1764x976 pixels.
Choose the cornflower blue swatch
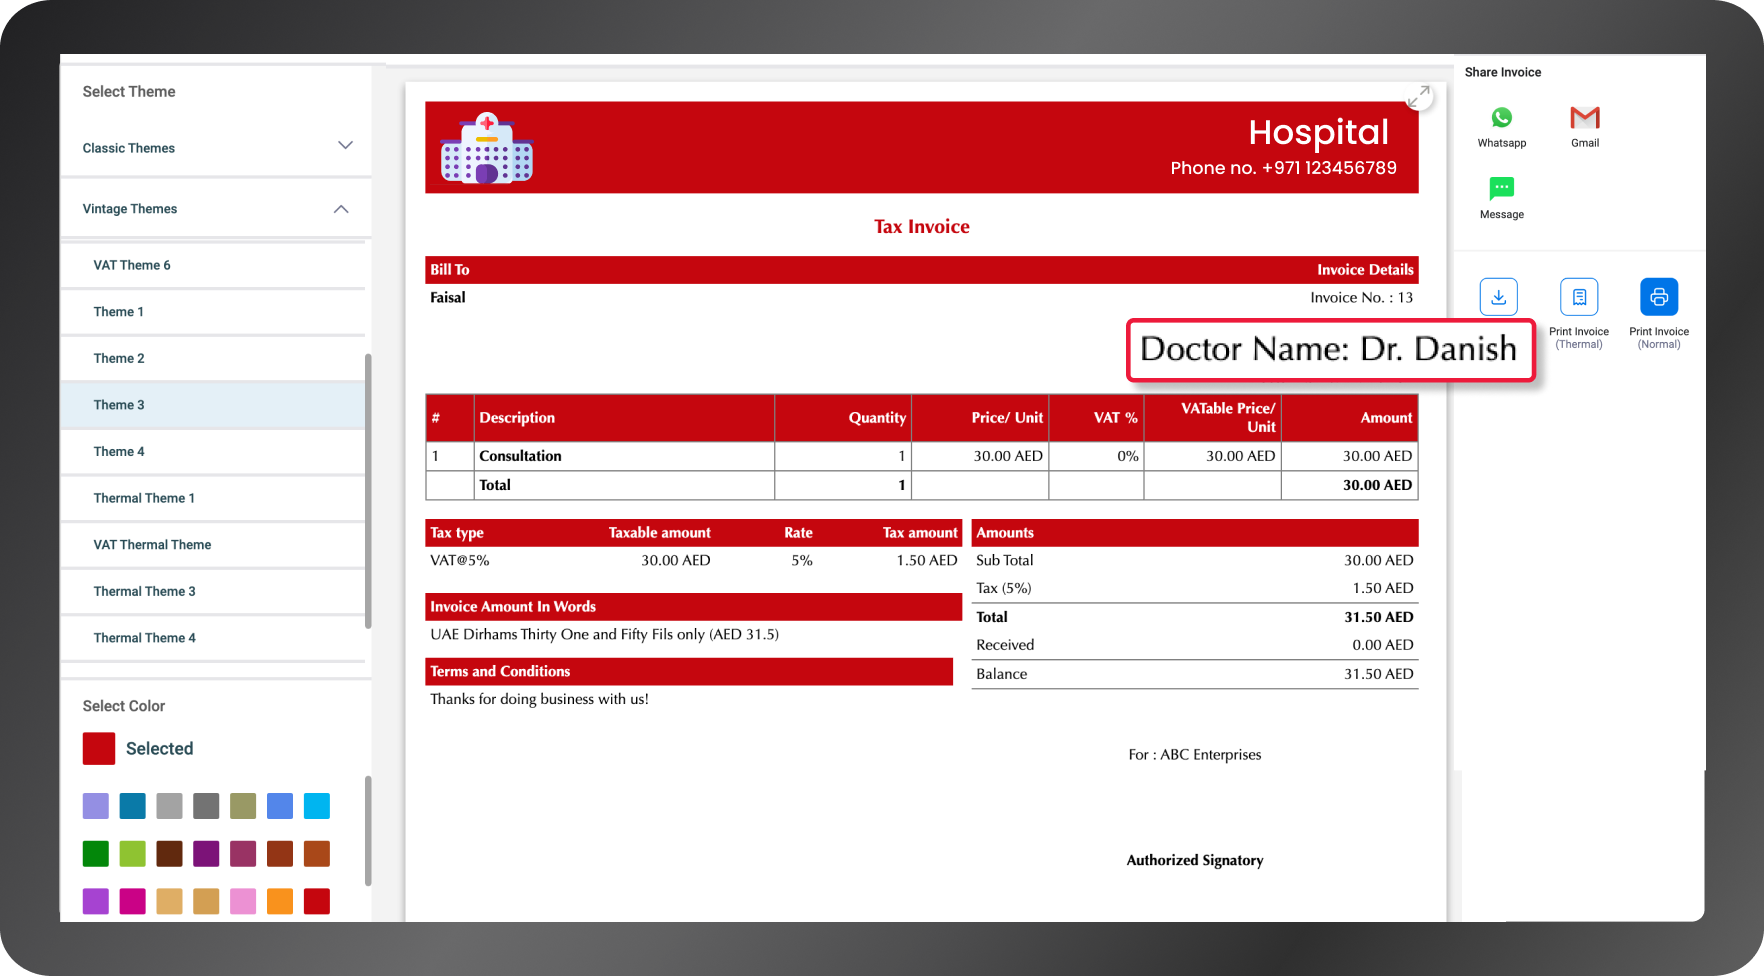click(280, 806)
